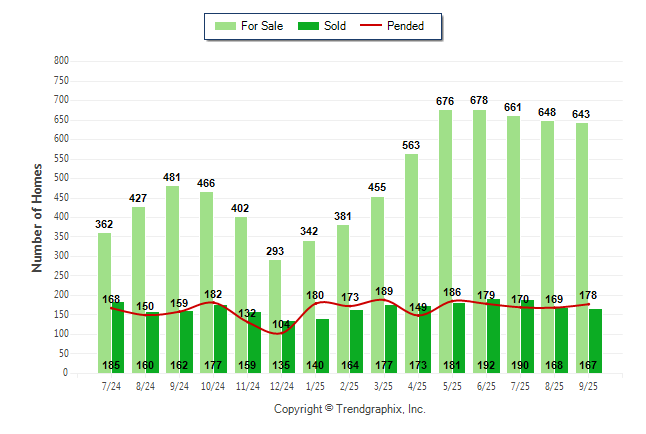Click the 10/24 x-axis month label
This screenshot has height=434, width=646.
[x=212, y=386]
